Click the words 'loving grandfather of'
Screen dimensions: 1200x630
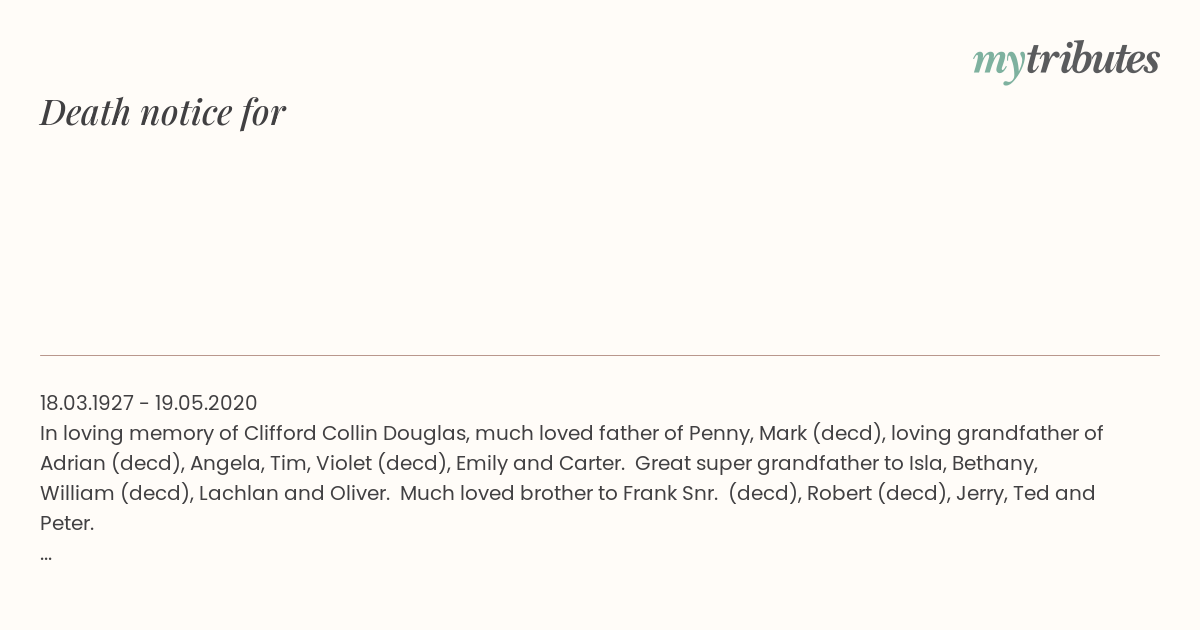click(x=997, y=433)
